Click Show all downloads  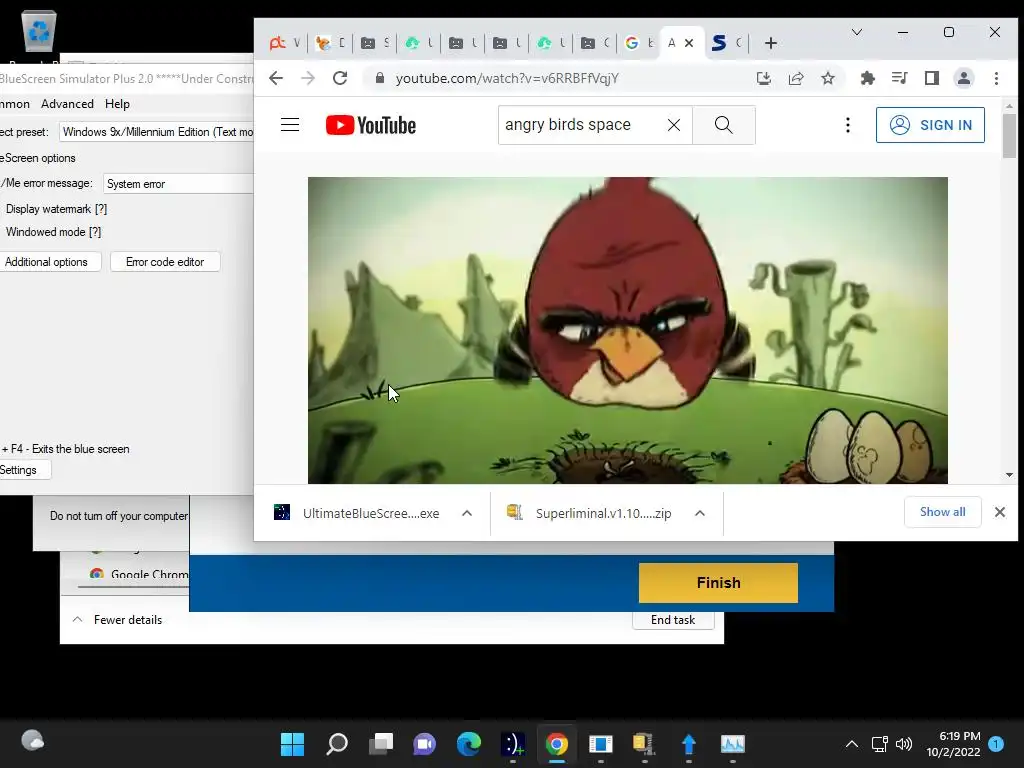point(942,512)
